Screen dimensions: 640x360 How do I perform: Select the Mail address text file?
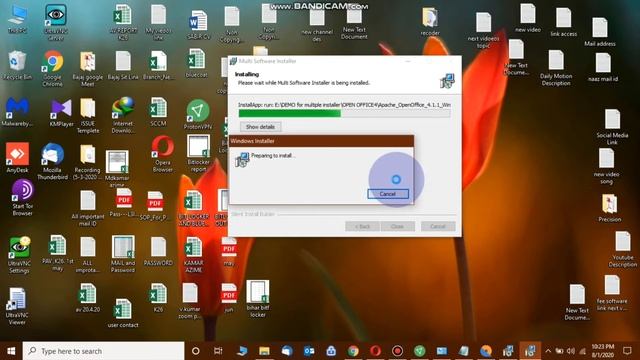(x=600, y=32)
